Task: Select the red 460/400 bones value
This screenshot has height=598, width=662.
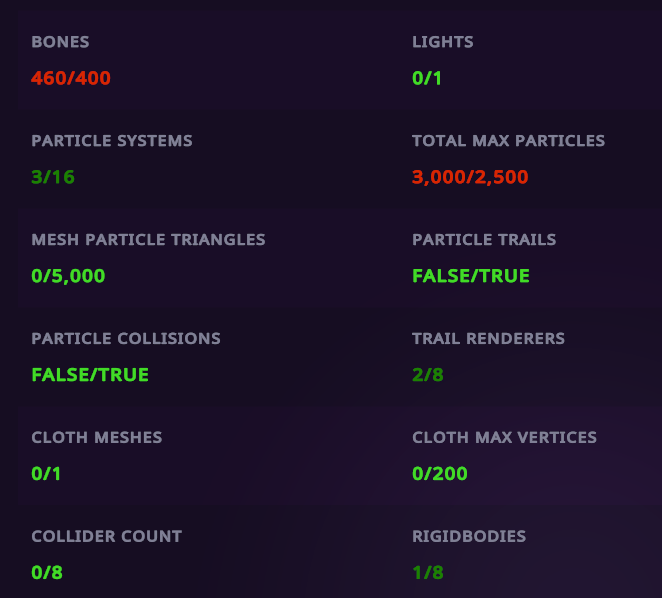Action: tap(71, 78)
